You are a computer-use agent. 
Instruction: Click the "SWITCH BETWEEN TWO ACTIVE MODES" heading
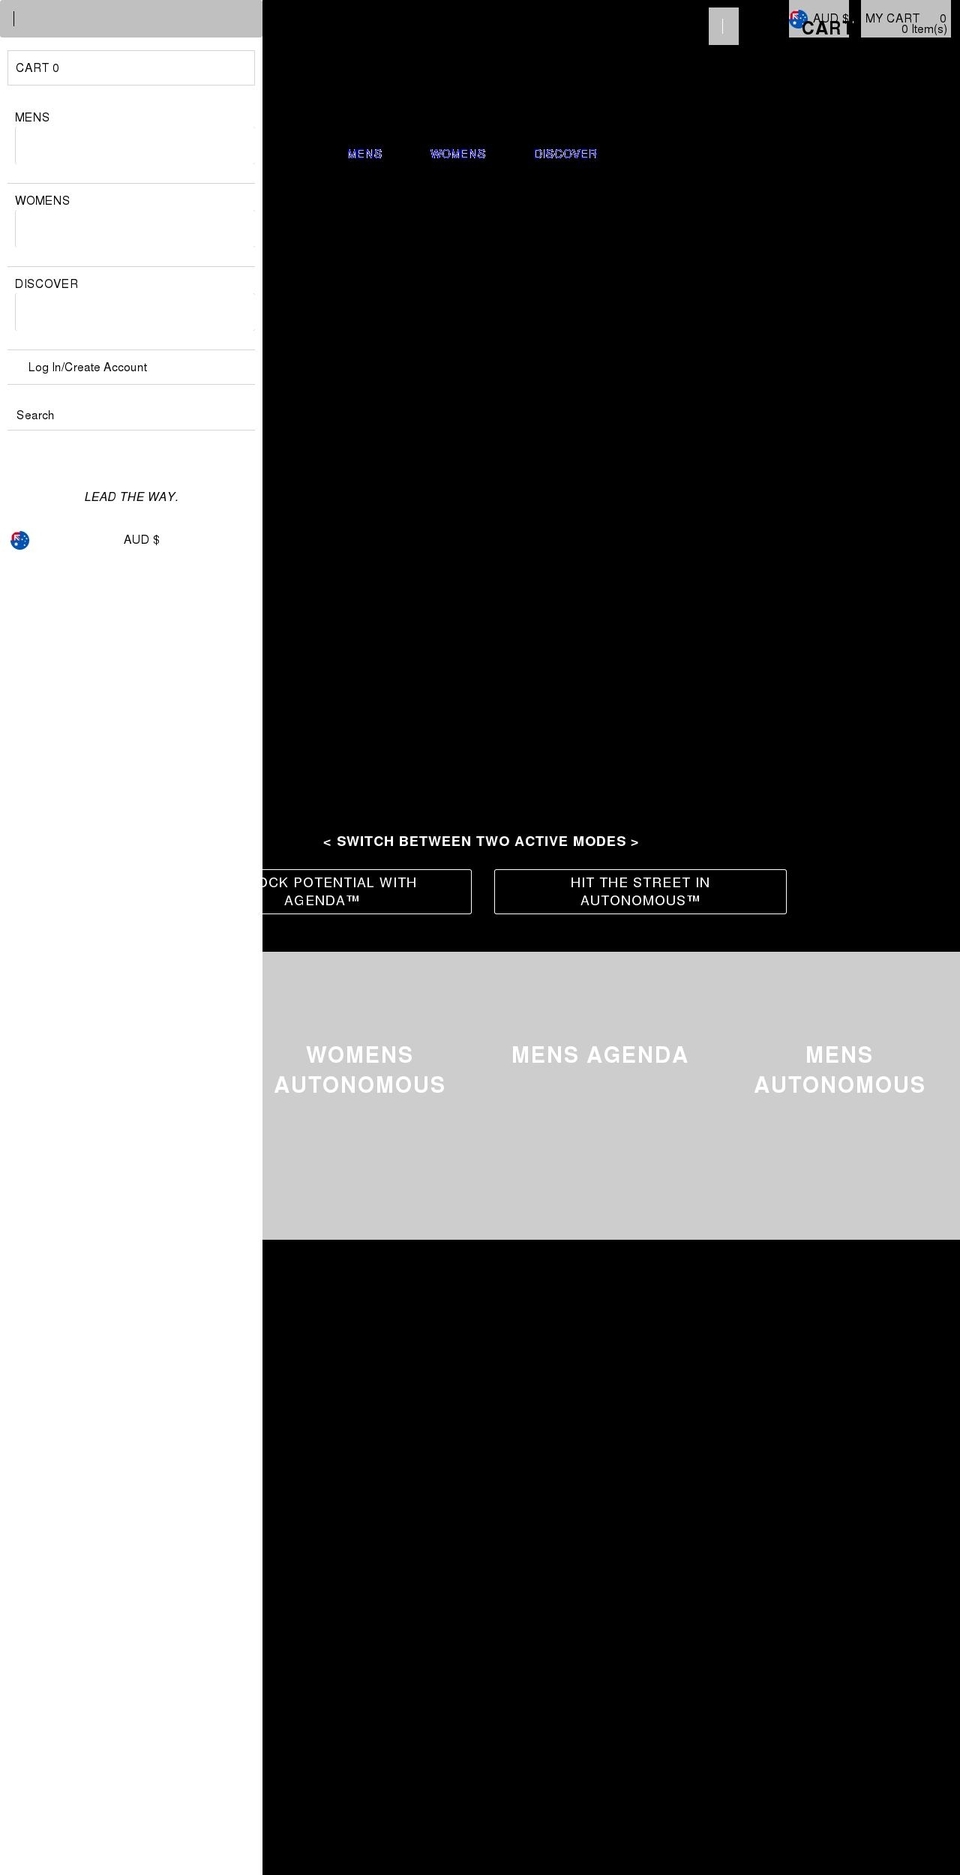(481, 841)
